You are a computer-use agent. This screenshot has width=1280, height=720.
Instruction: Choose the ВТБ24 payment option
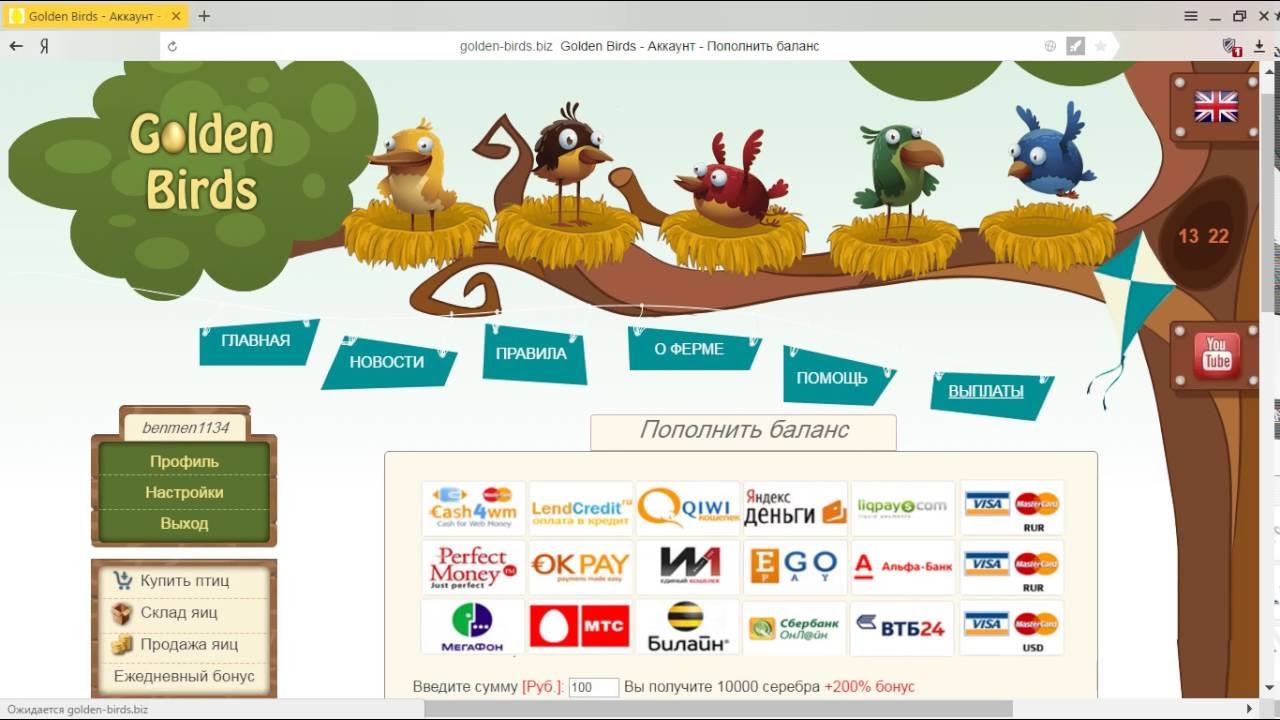click(902, 627)
